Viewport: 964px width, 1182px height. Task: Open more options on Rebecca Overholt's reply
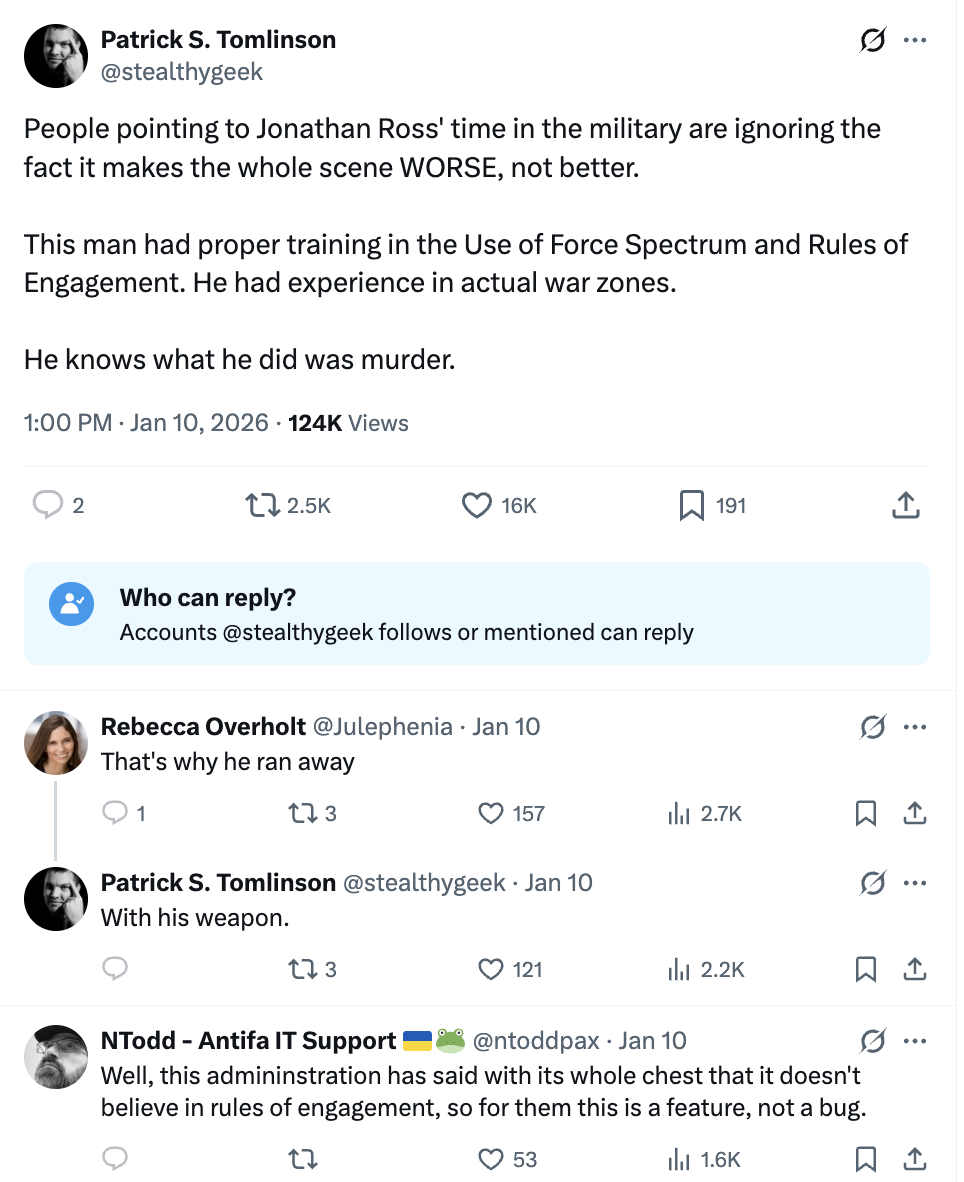(x=914, y=727)
